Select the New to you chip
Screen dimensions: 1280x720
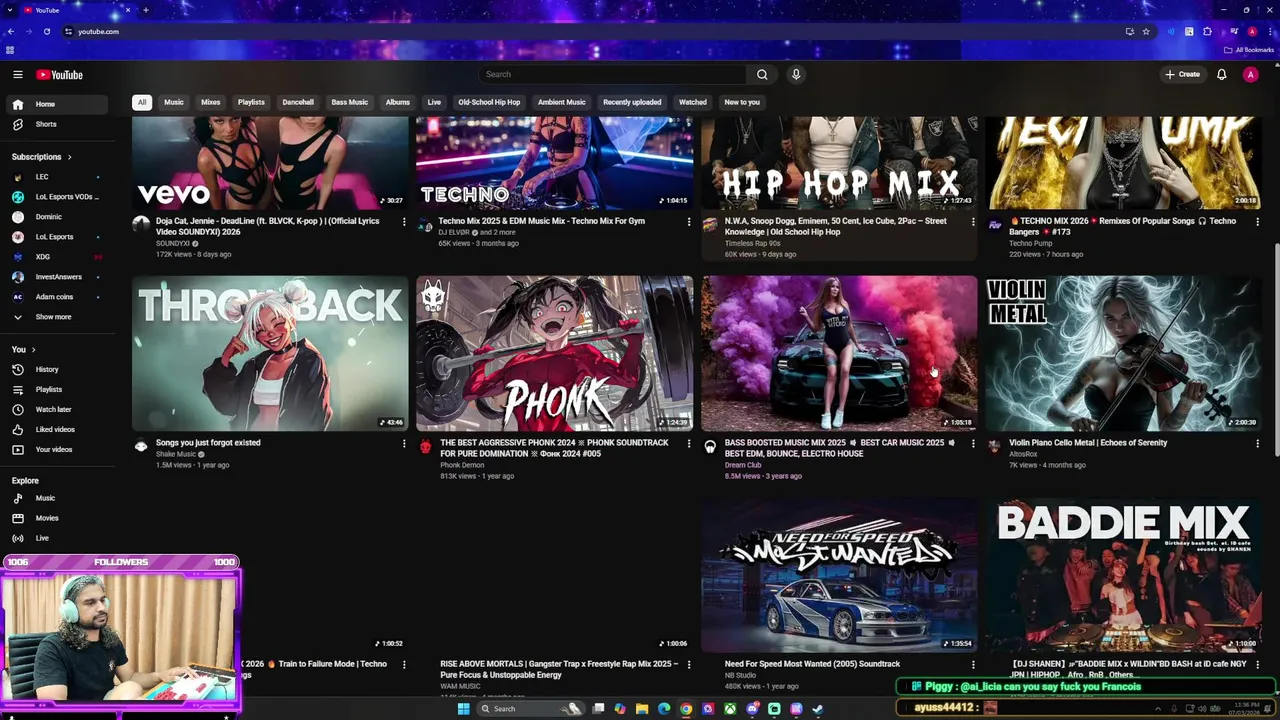[x=742, y=102]
